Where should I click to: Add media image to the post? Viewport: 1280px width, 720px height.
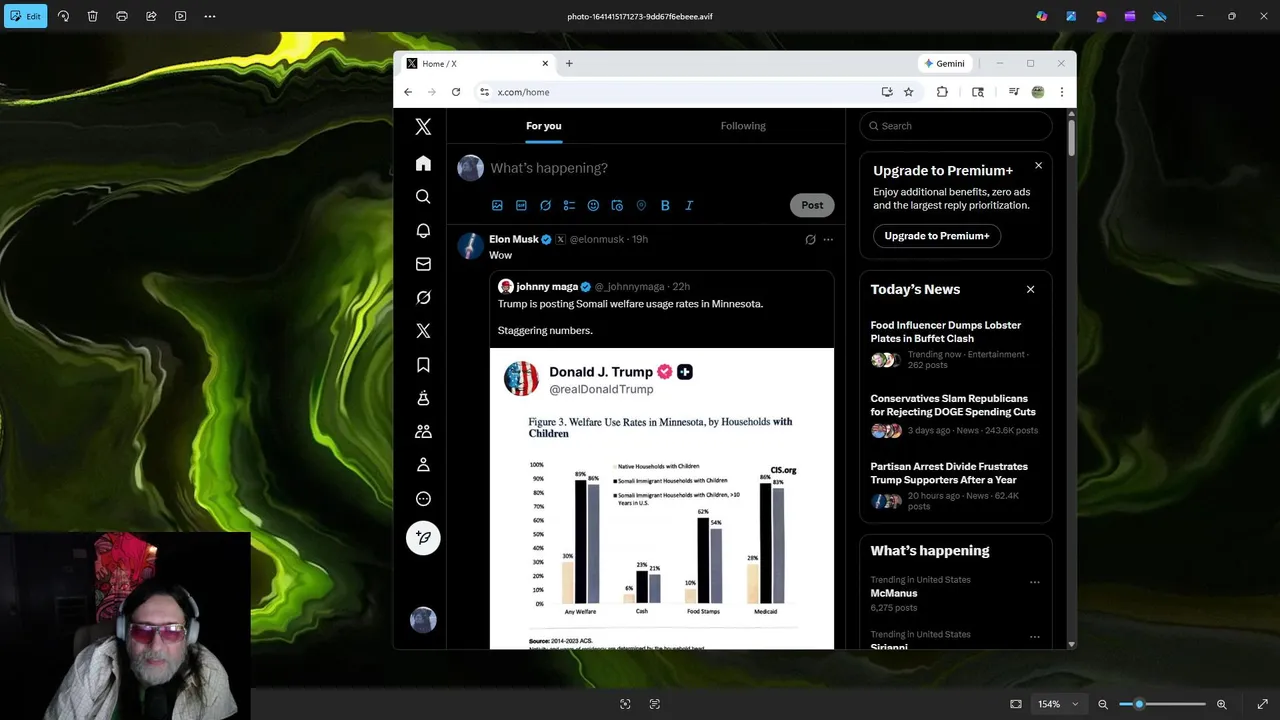pos(497,205)
